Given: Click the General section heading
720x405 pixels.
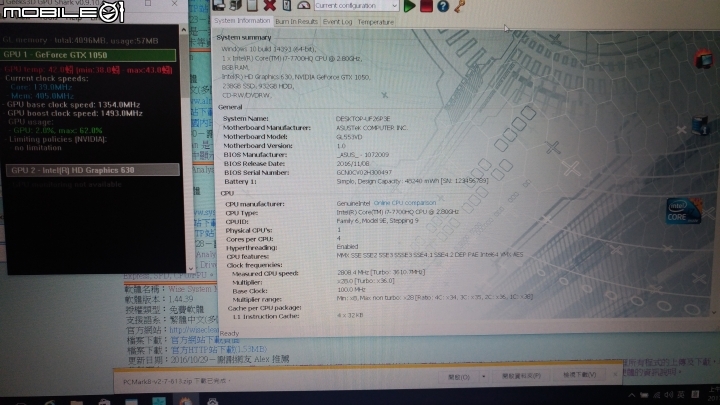Looking at the screenshot, I should pyautogui.click(x=230, y=107).
